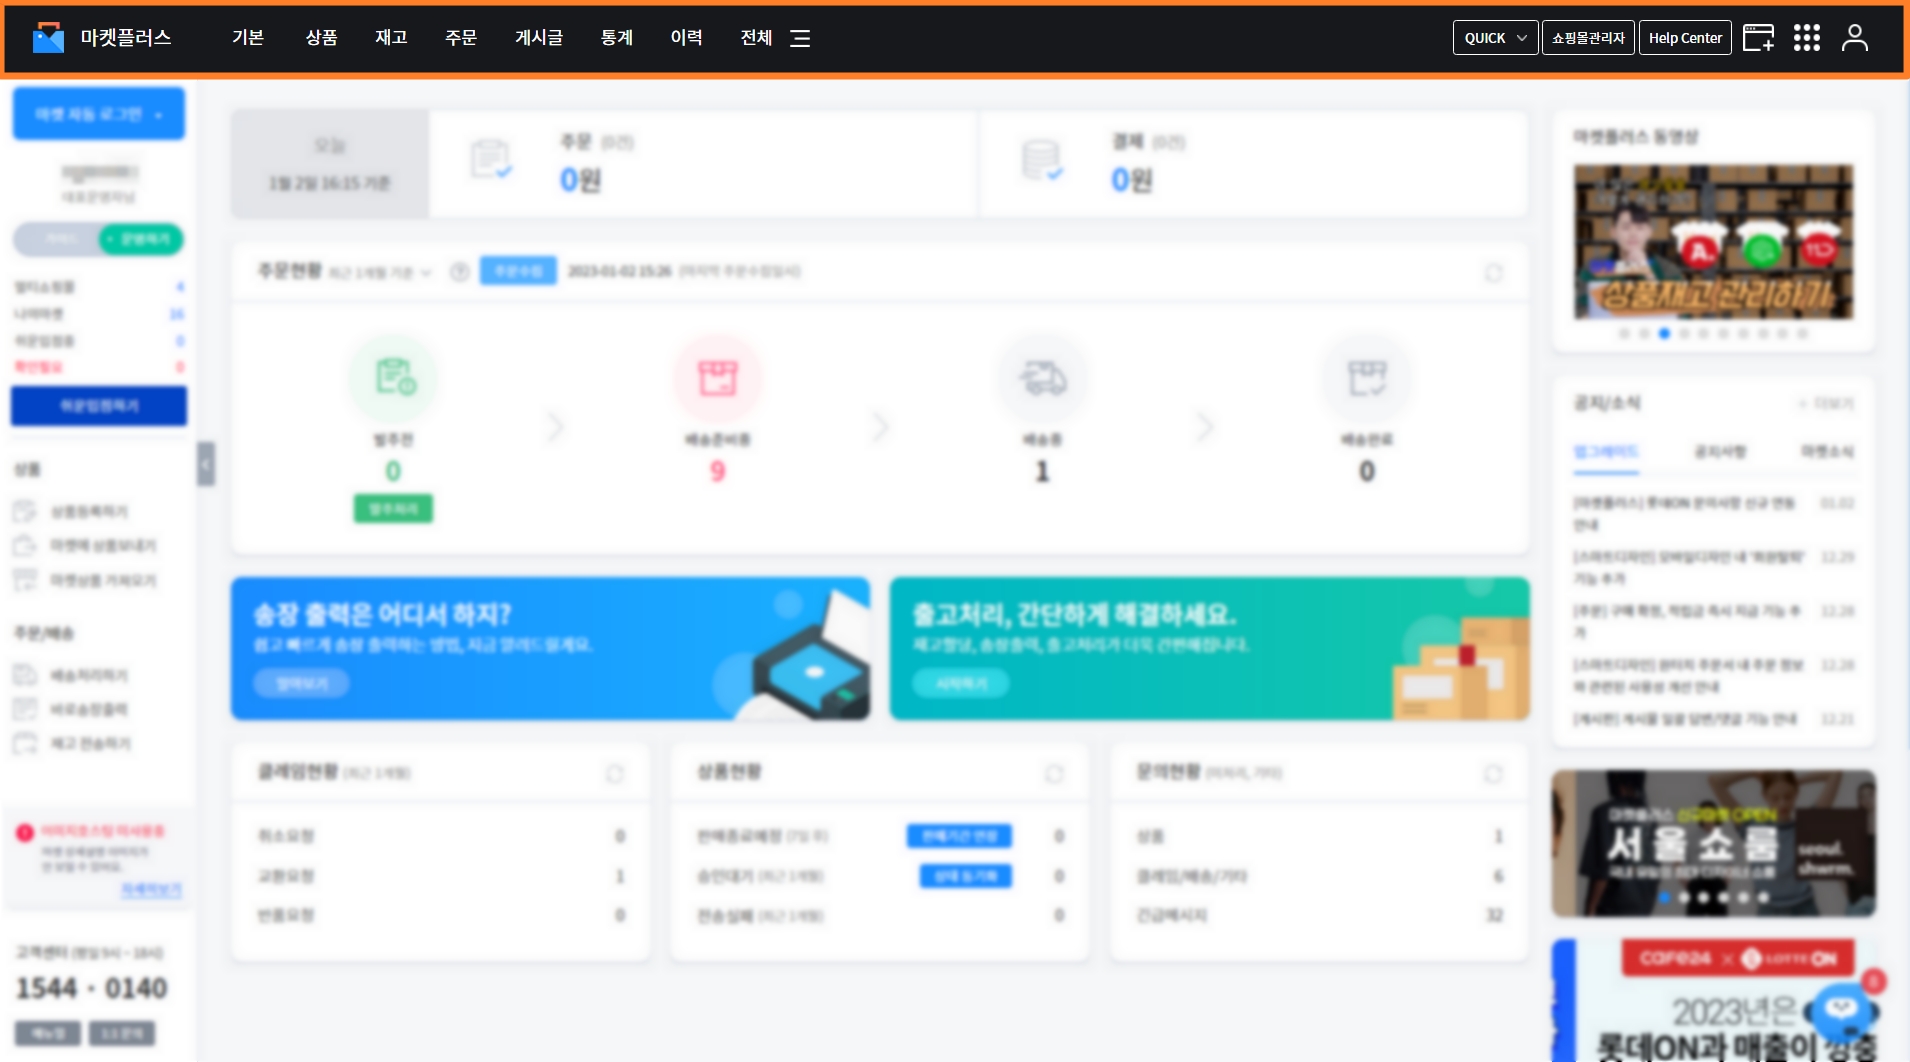Screen dimensions: 1910x1062
Task: Collapse the left sidebar using the handle
Action: (x=206, y=464)
